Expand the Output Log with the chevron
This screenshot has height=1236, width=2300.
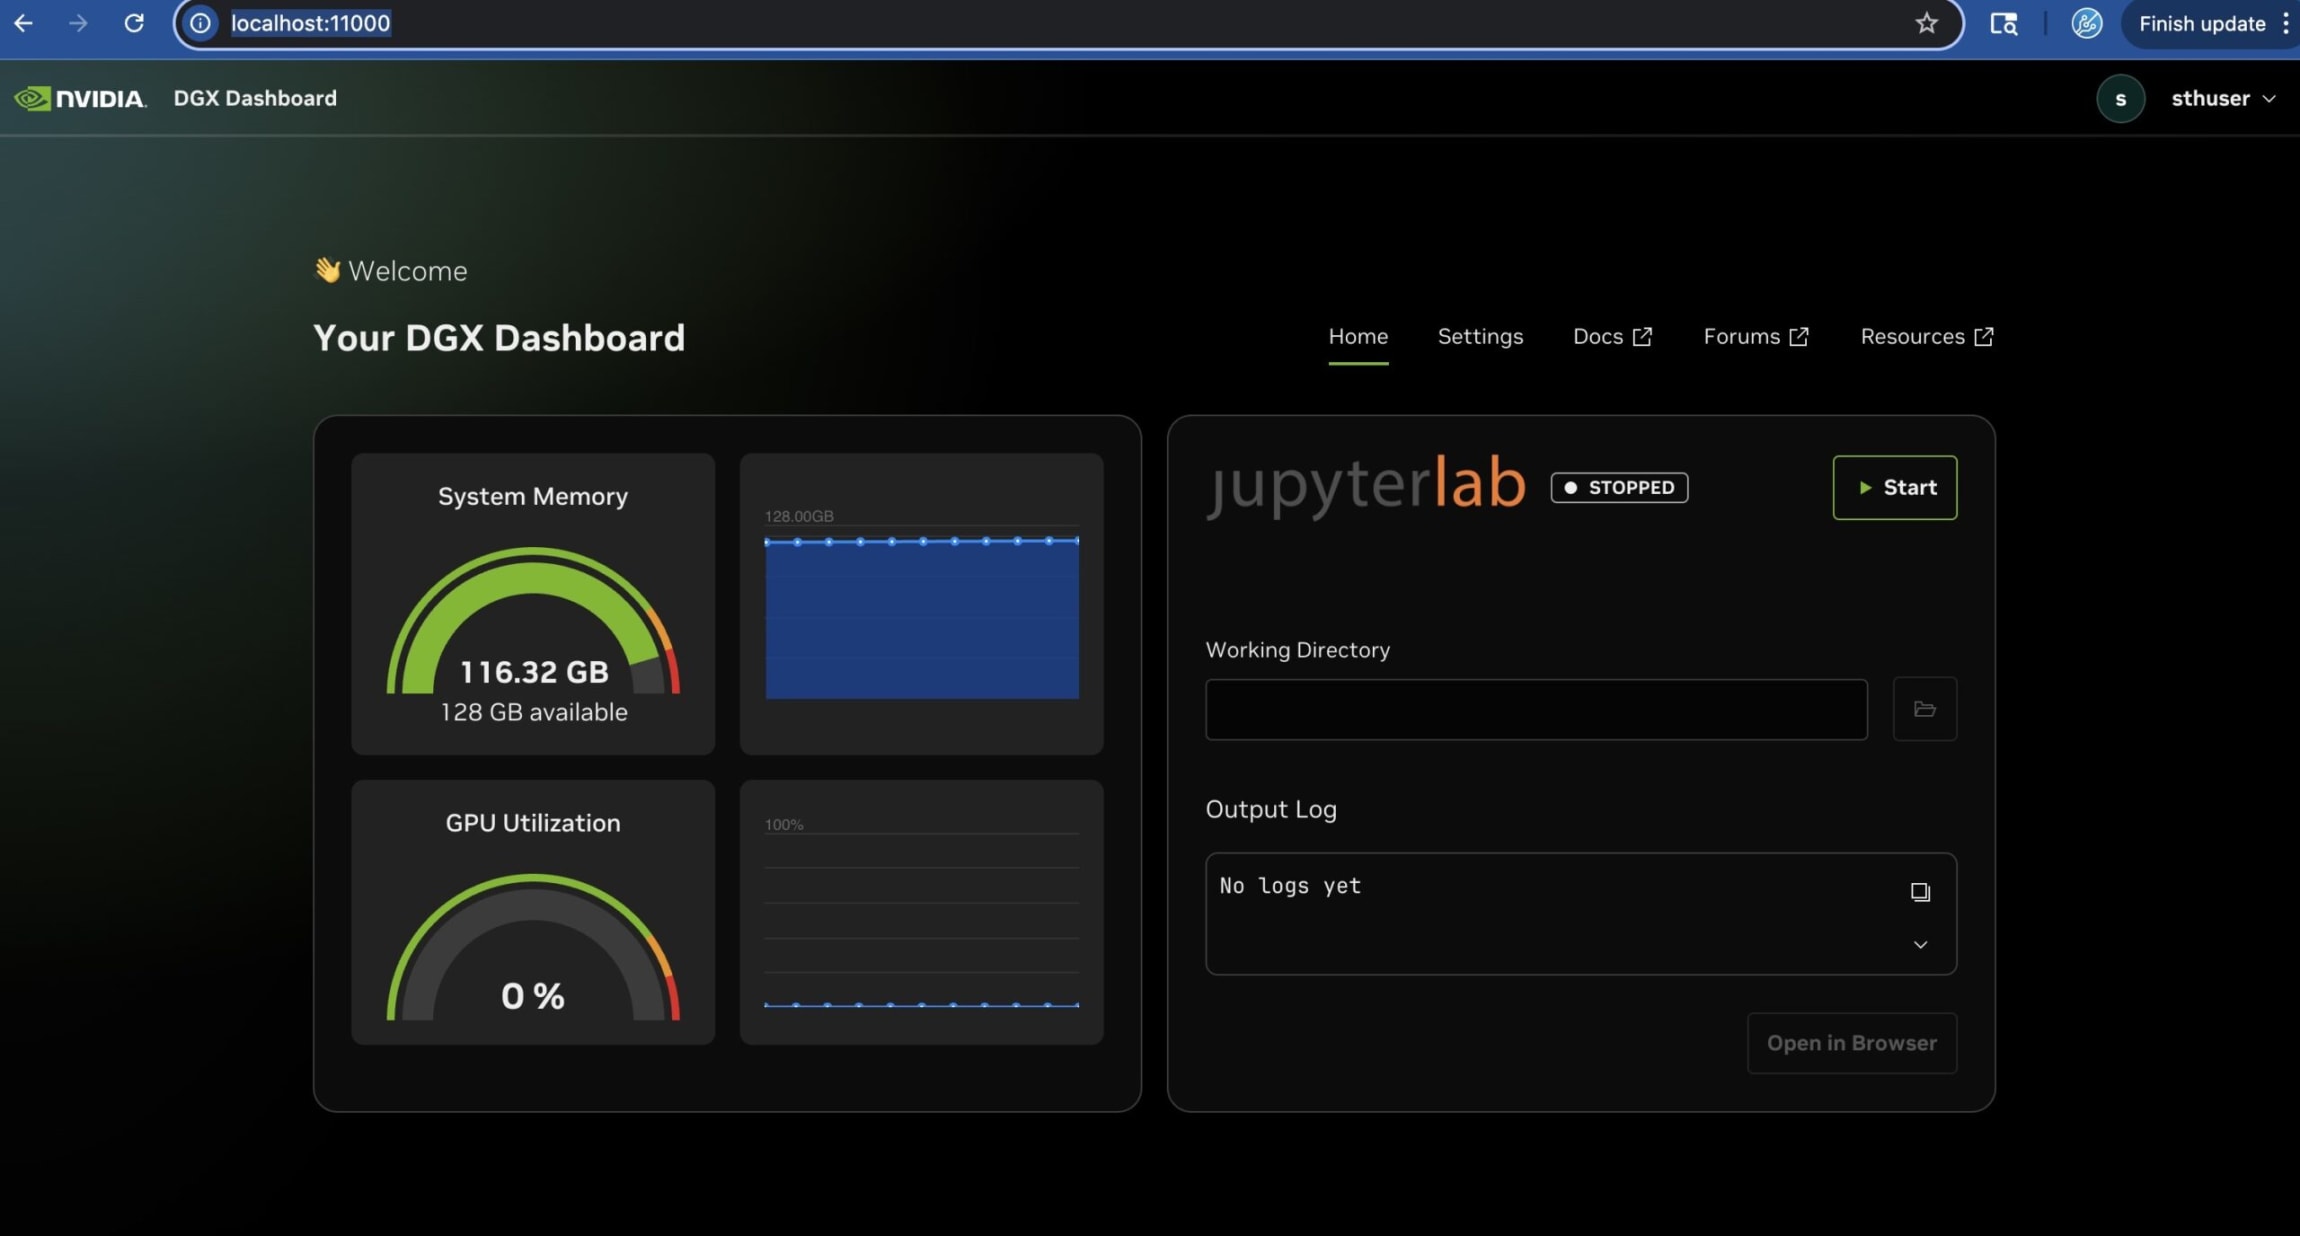click(x=1920, y=944)
